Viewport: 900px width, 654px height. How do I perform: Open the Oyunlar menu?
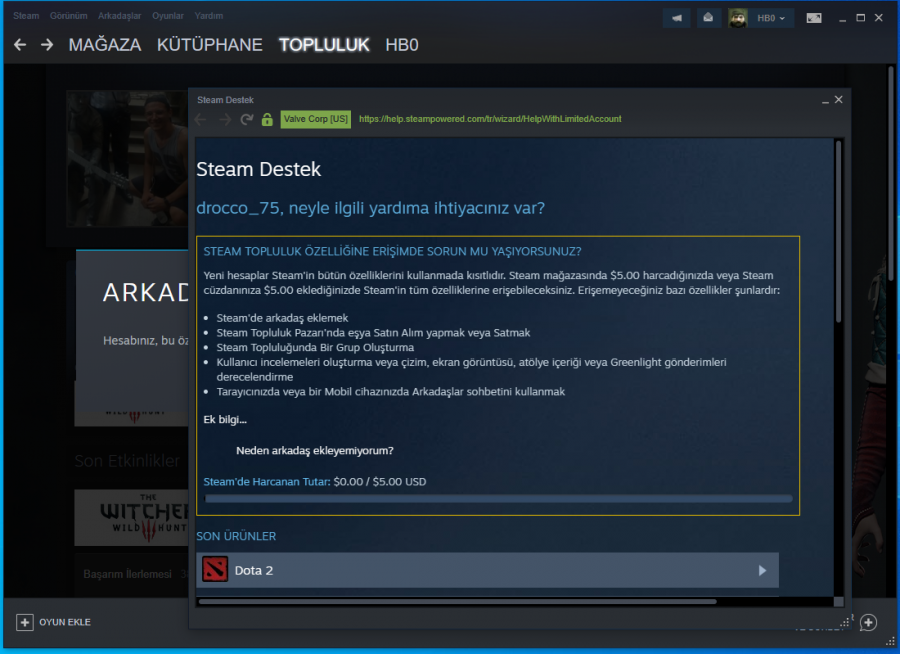click(168, 16)
